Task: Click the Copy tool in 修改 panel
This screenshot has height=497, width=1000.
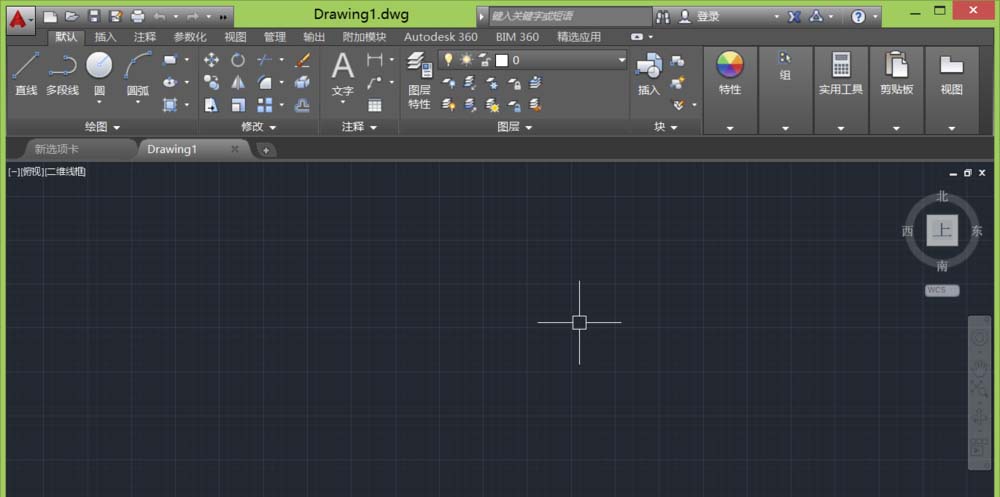Action: pyautogui.click(x=211, y=82)
